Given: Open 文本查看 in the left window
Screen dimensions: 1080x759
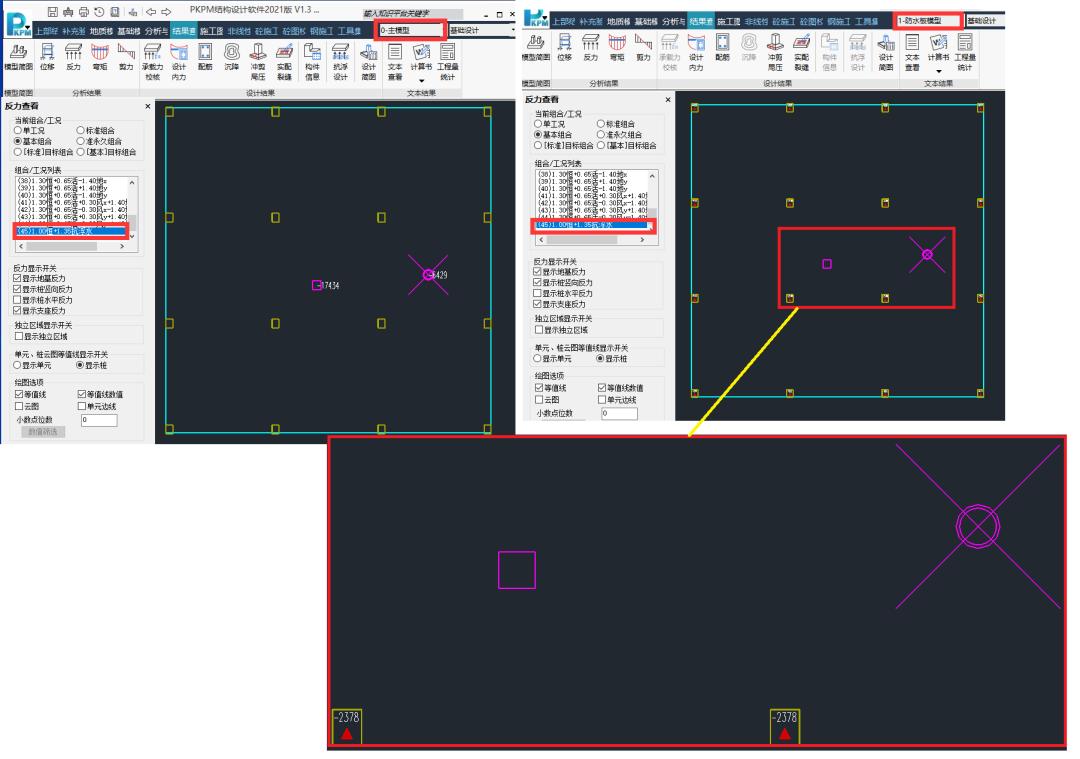Looking at the screenshot, I should (x=395, y=62).
